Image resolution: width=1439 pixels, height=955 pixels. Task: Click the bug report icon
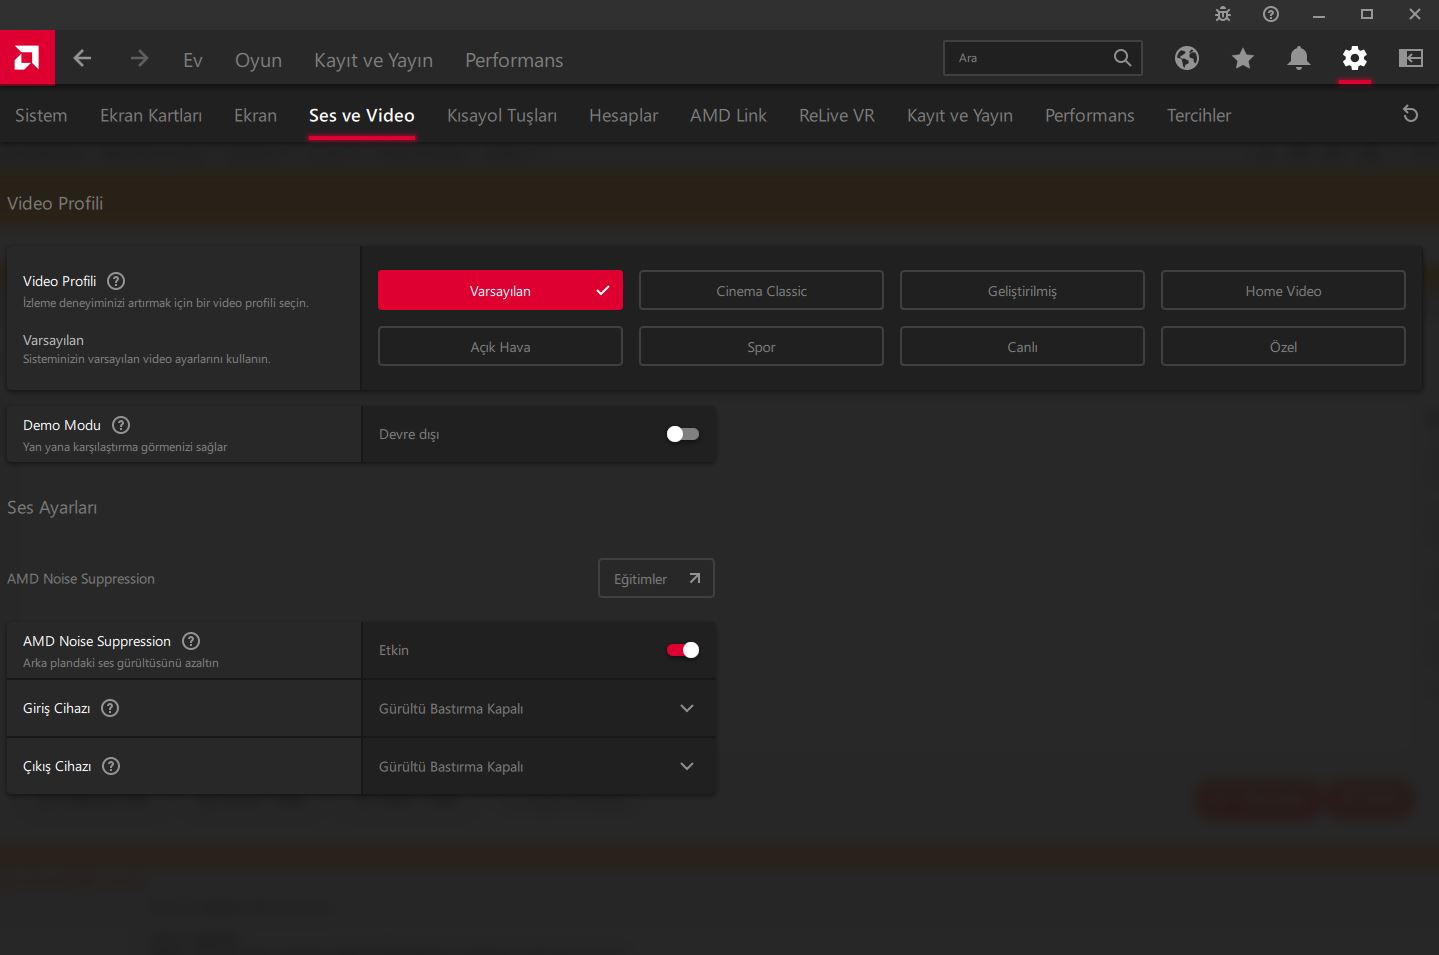pos(1223,14)
